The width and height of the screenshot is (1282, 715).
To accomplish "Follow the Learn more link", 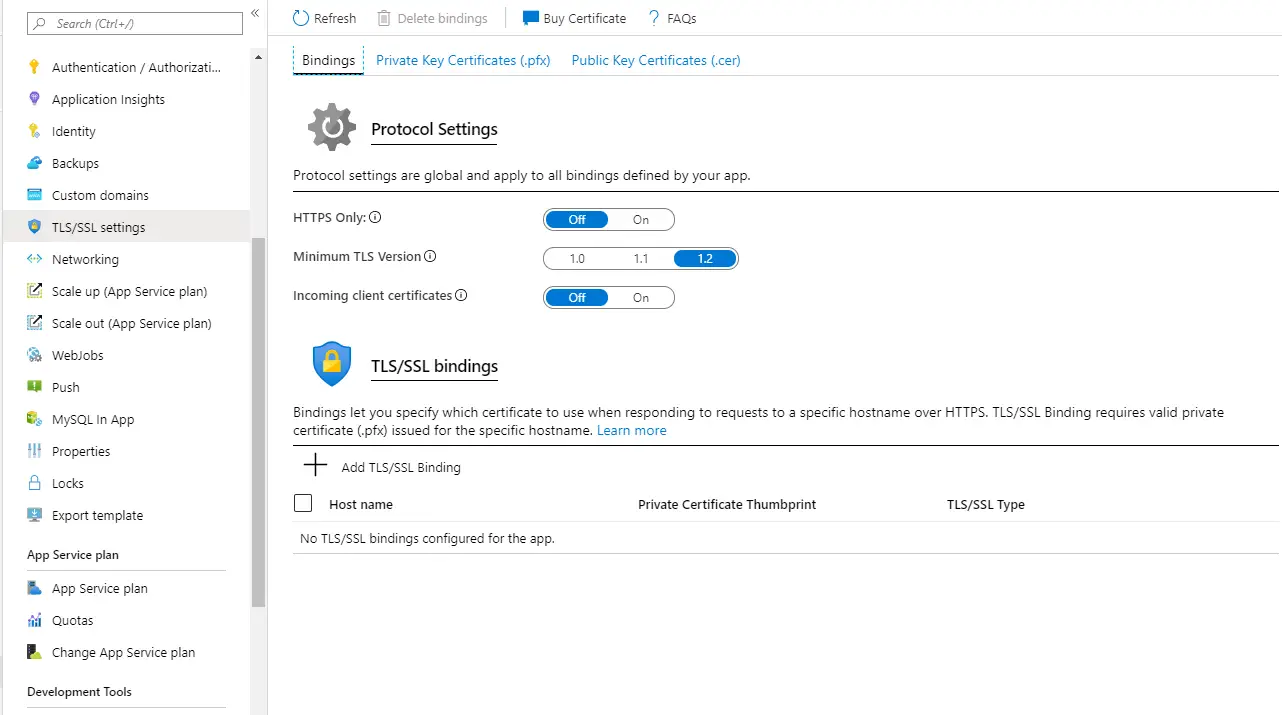I will 631,430.
